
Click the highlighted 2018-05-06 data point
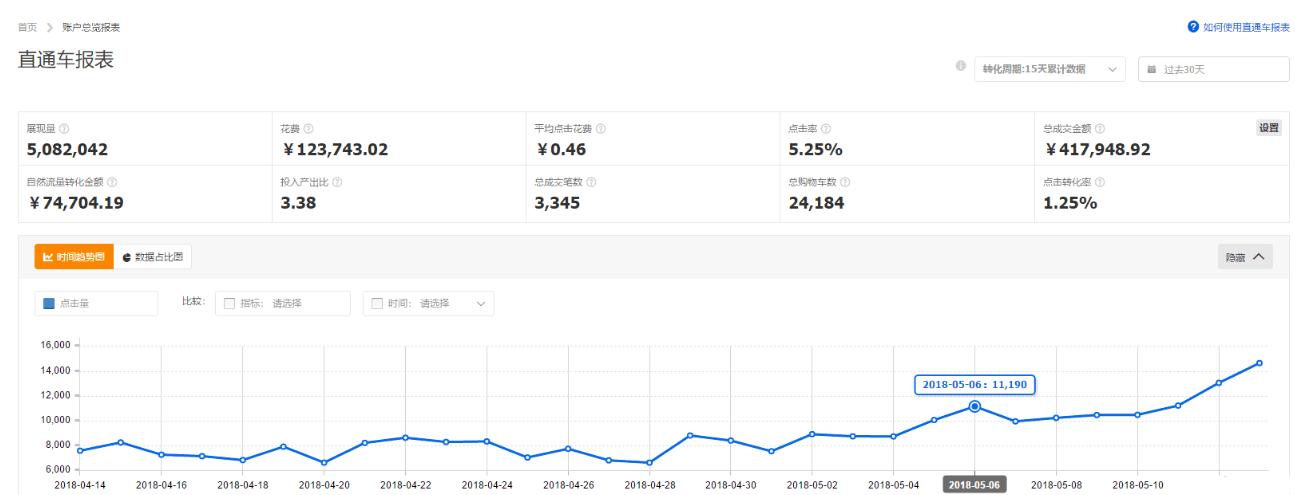point(974,406)
